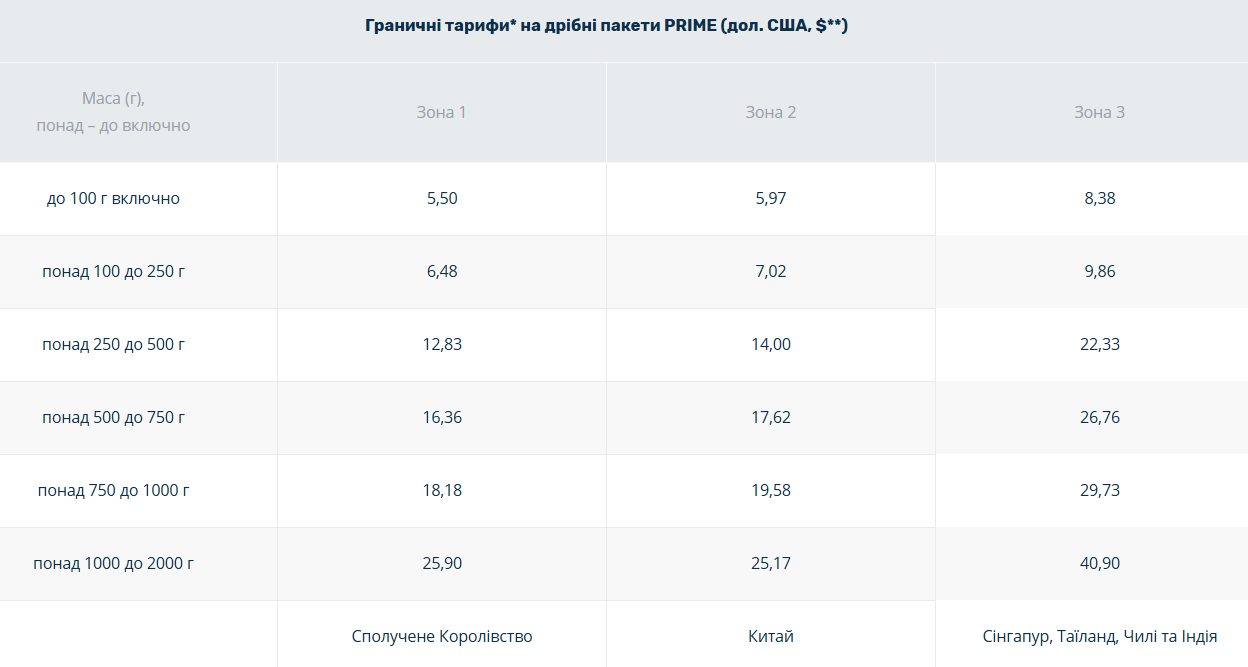Click the 'Сінгапур, Таїланд, Чилі та Індія' cell
1248x667 pixels.
tap(1099, 636)
